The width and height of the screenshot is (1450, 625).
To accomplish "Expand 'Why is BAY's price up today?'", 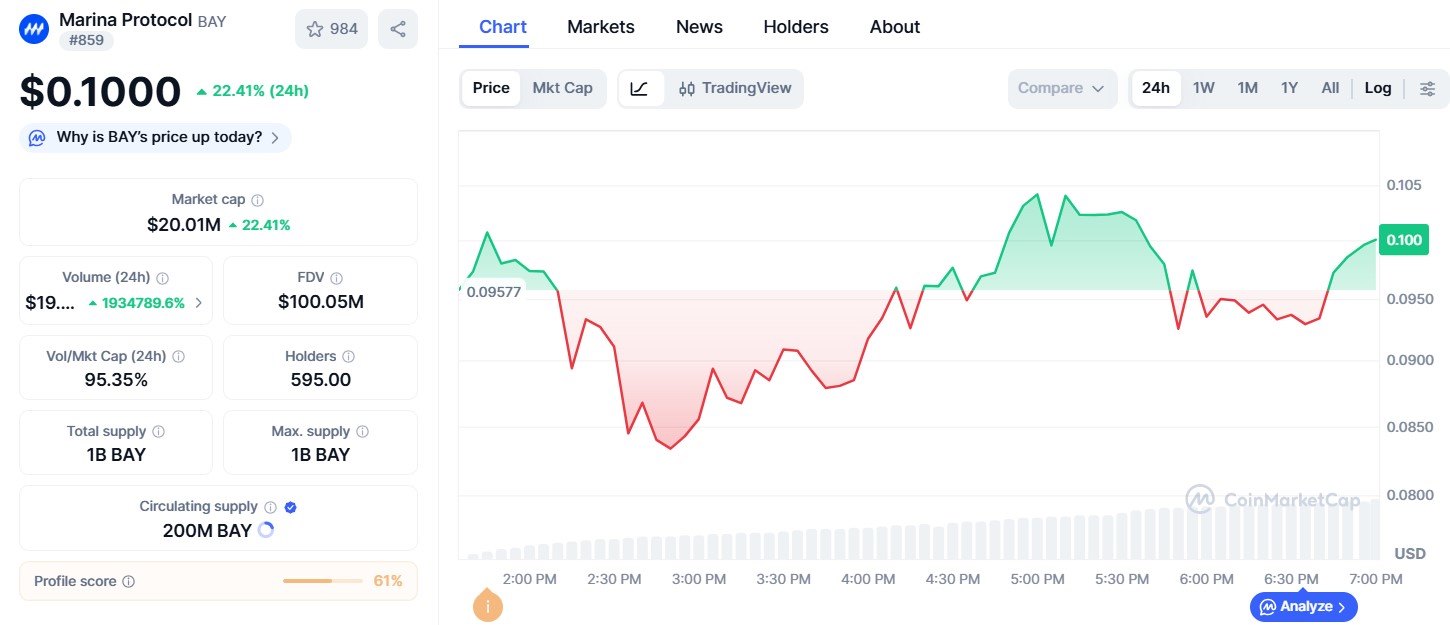I will 155,137.
